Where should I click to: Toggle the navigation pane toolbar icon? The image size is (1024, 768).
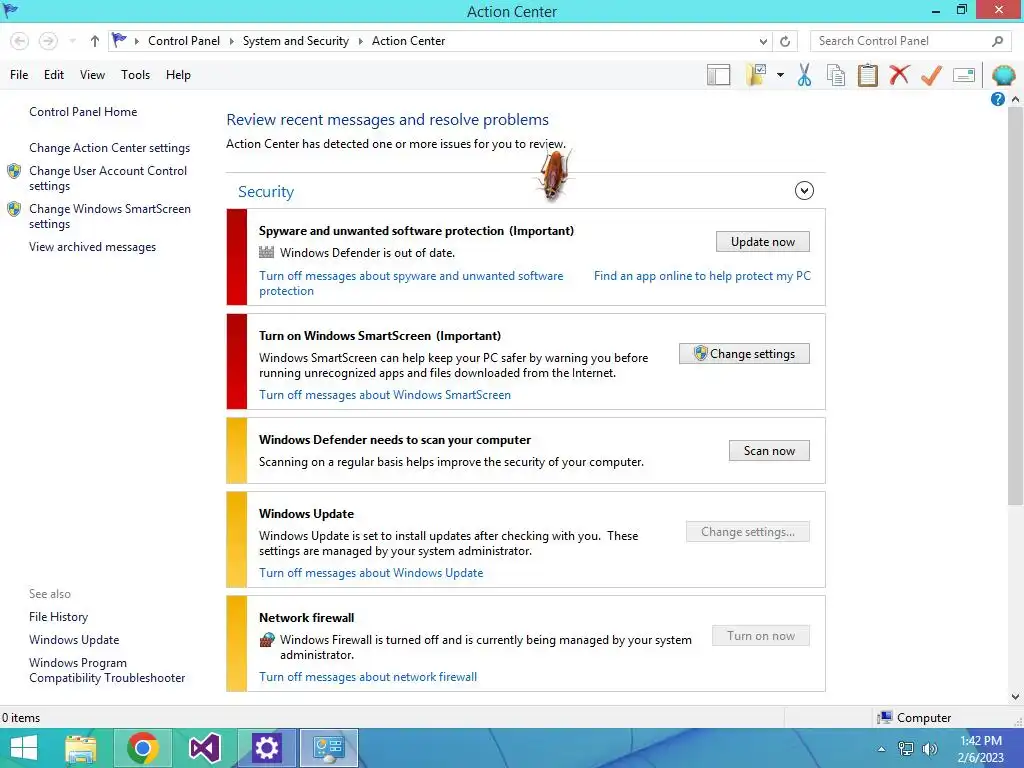pos(718,75)
